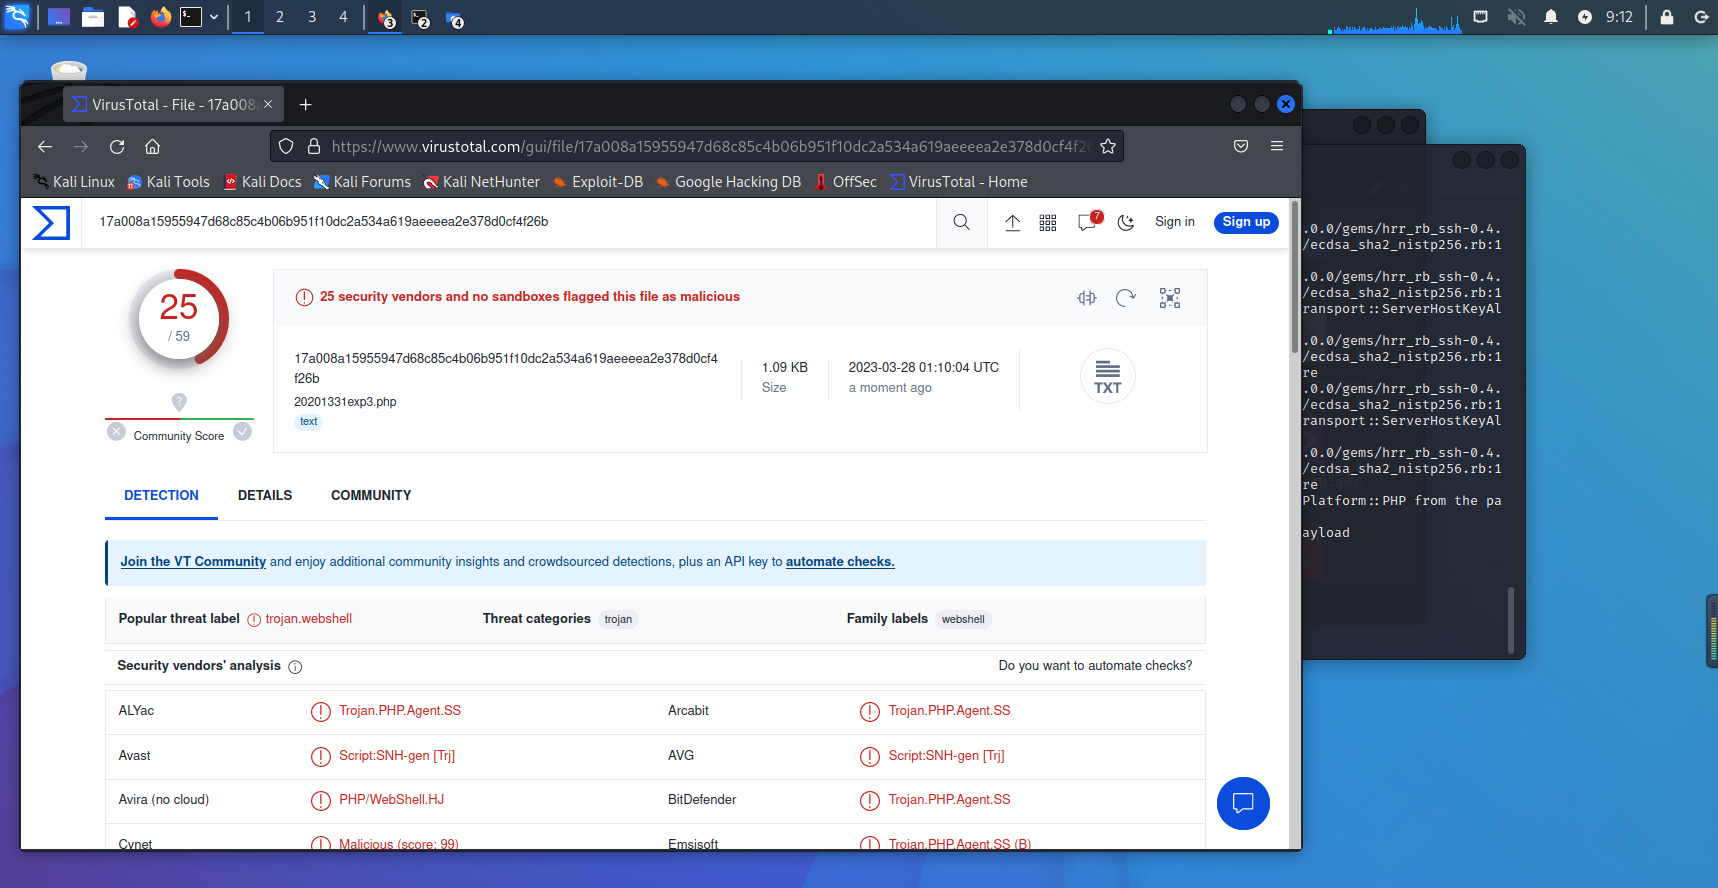
Task: Click the PHP/WebShell.HJ result for Avira
Action: (x=391, y=800)
